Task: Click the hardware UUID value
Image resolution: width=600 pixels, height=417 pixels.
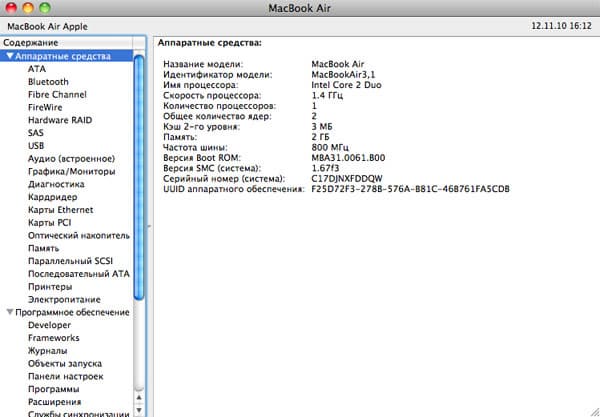Action: 411,189
